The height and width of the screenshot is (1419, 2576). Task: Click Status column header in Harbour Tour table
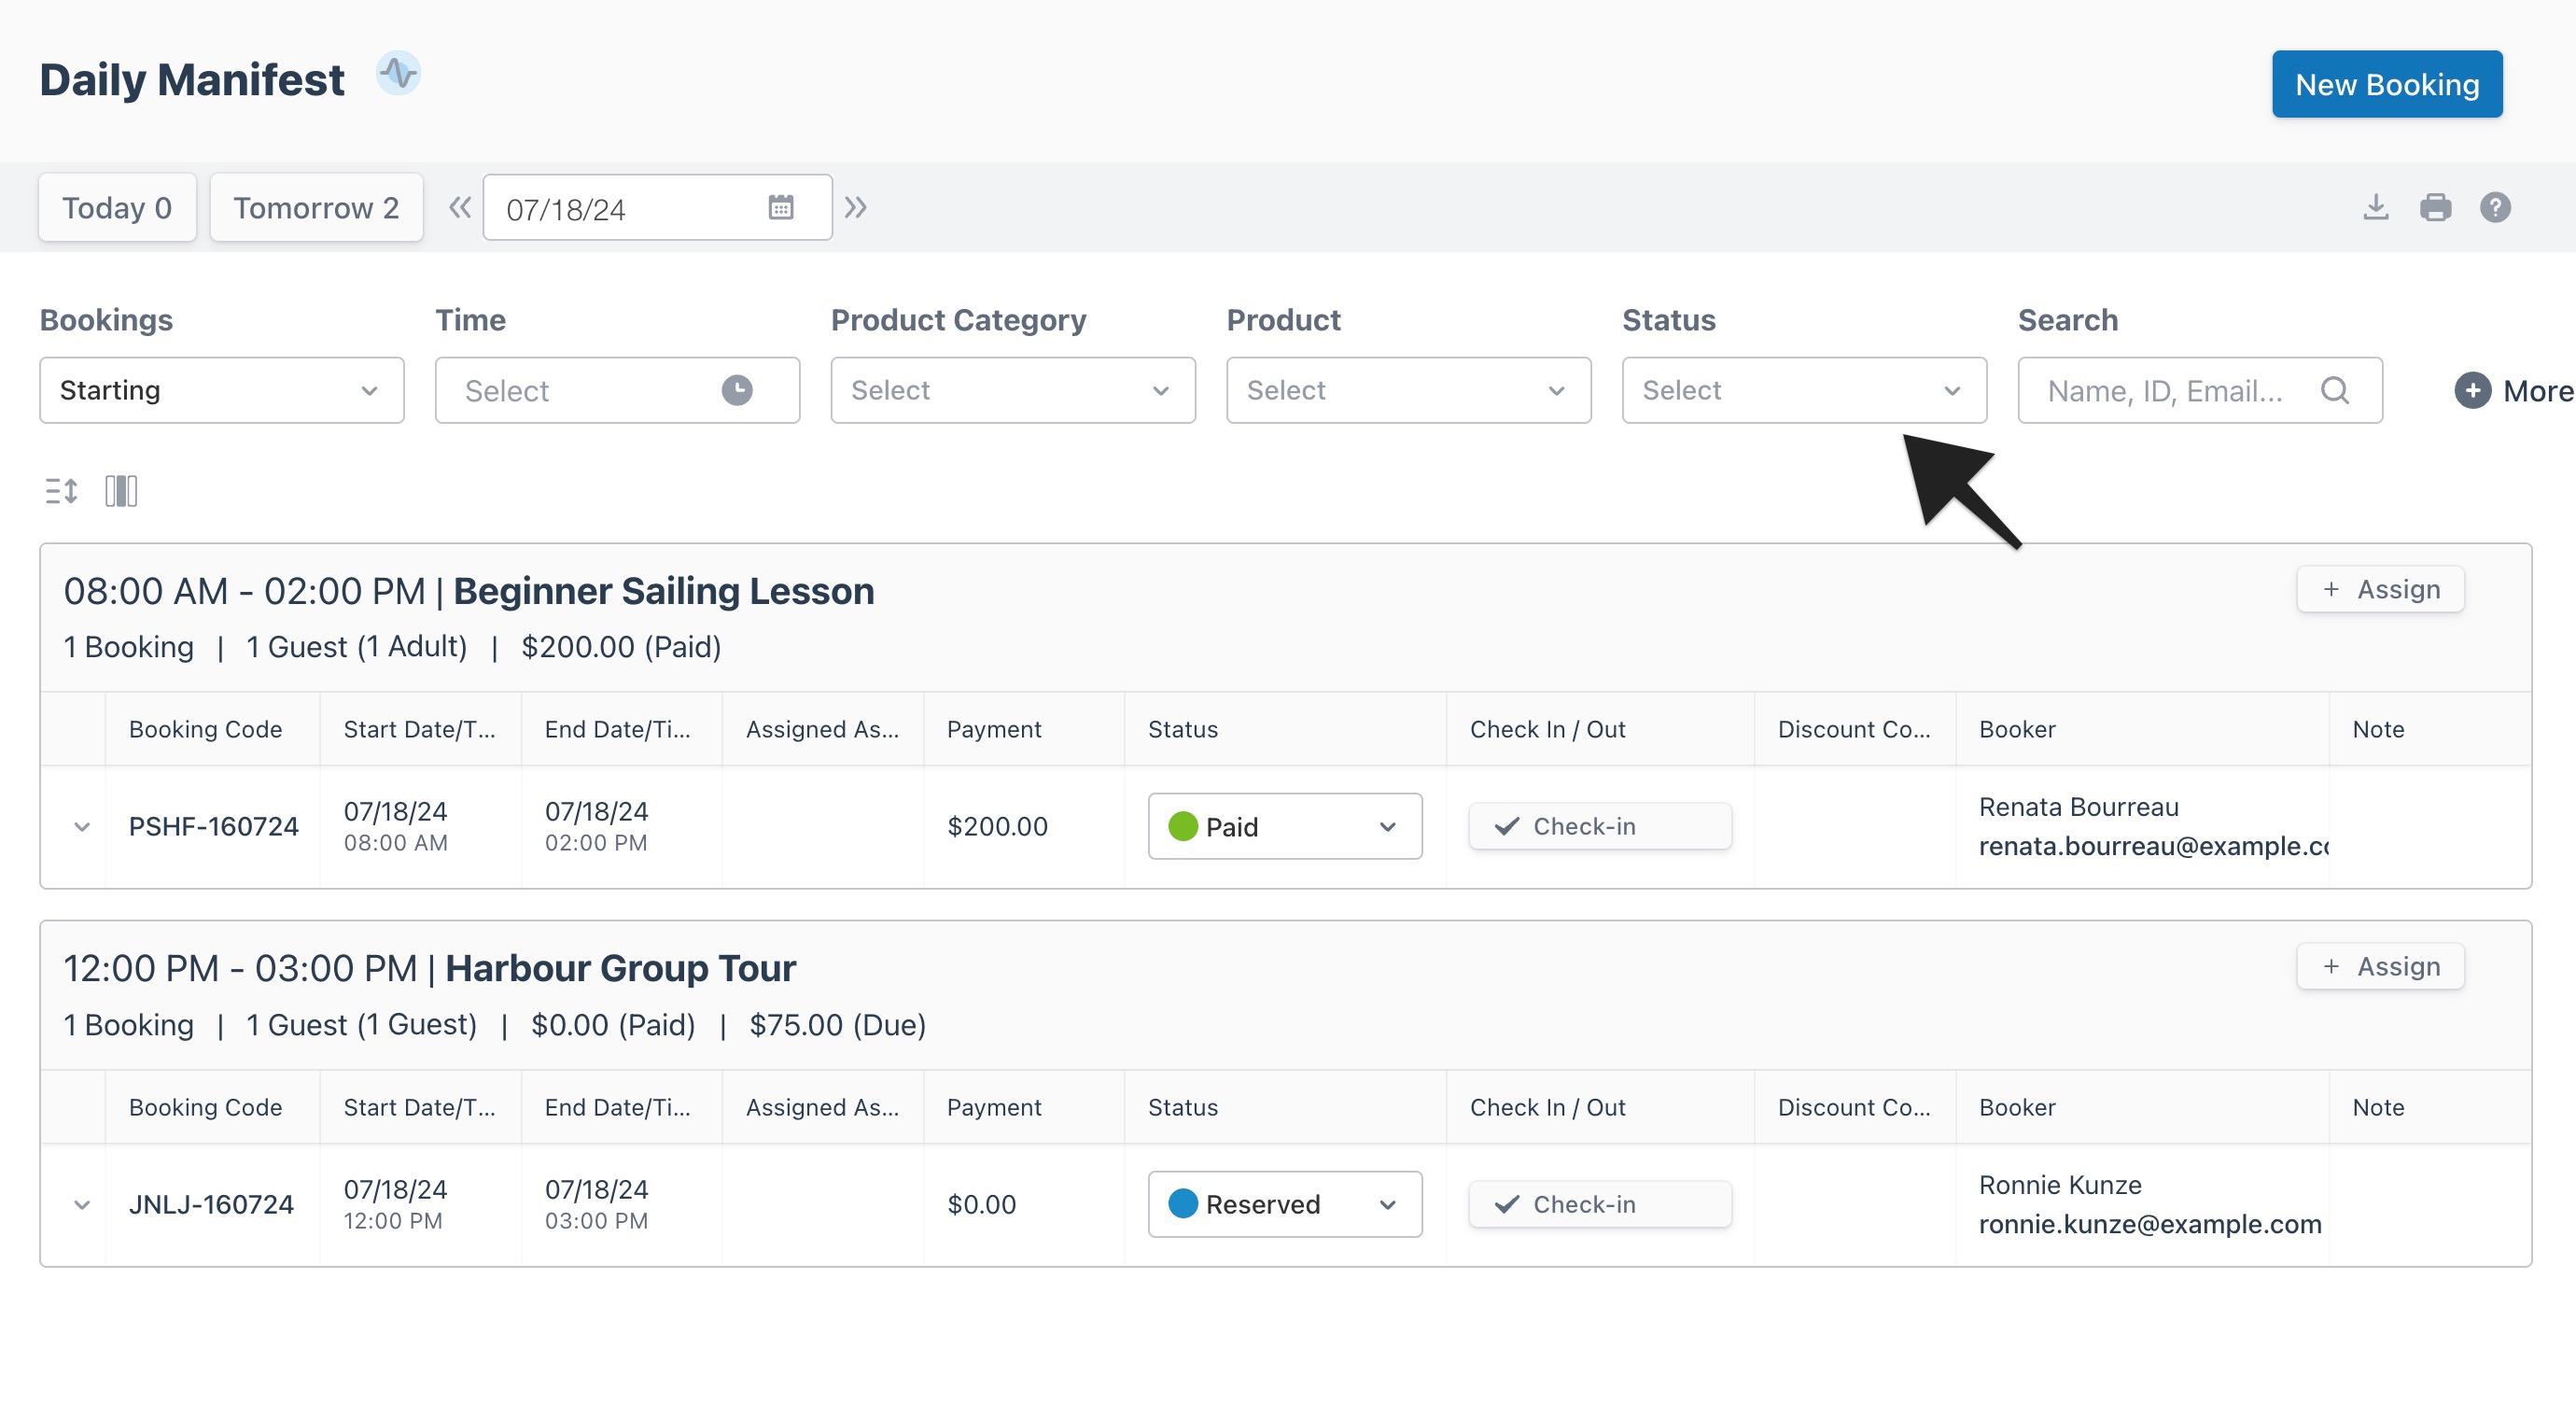click(x=1183, y=1107)
